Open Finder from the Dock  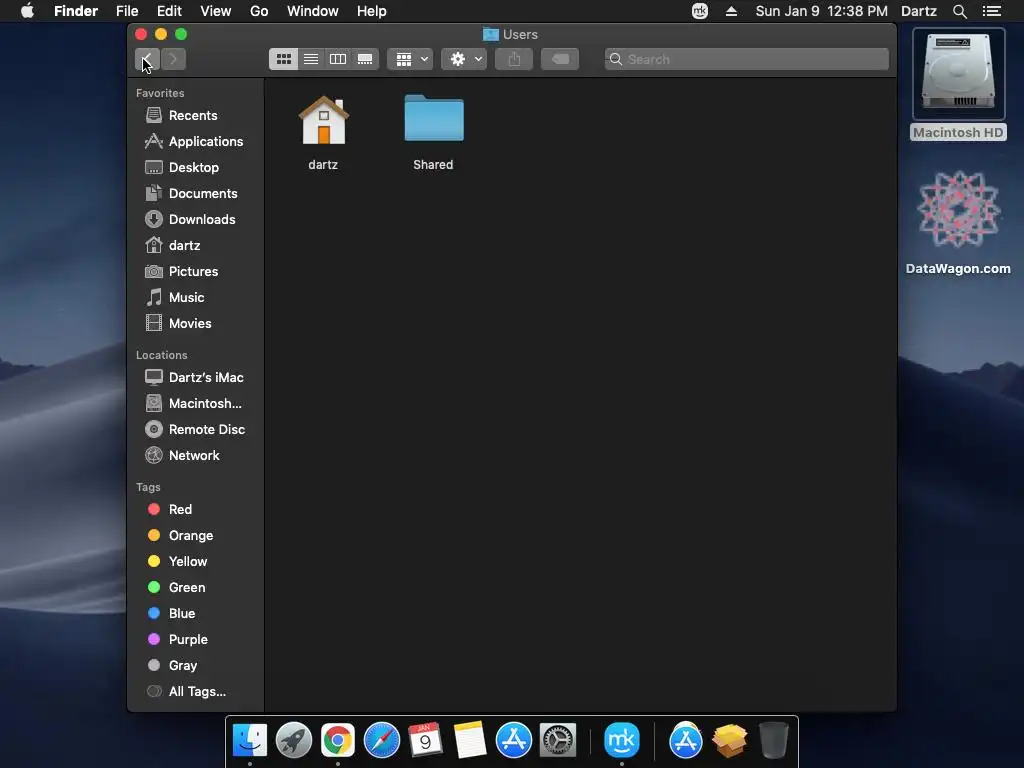(x=249, y=741)
